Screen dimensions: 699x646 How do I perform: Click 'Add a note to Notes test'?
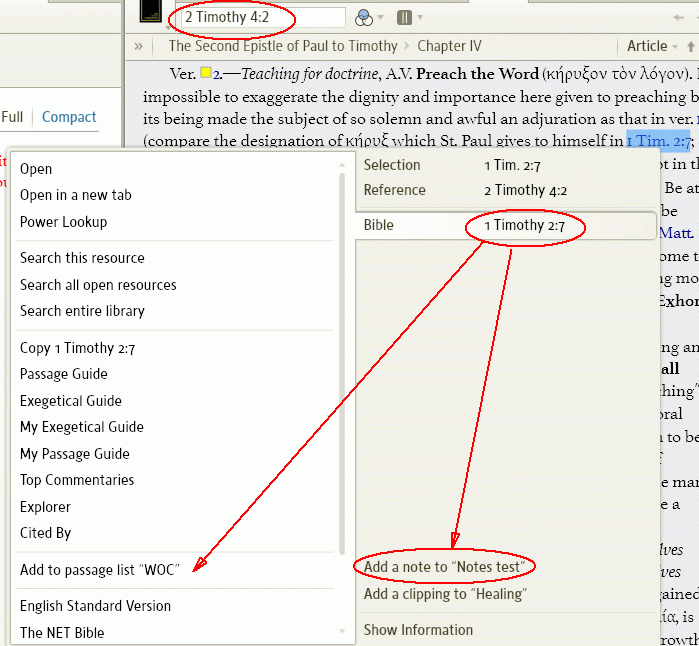(445, 567)
